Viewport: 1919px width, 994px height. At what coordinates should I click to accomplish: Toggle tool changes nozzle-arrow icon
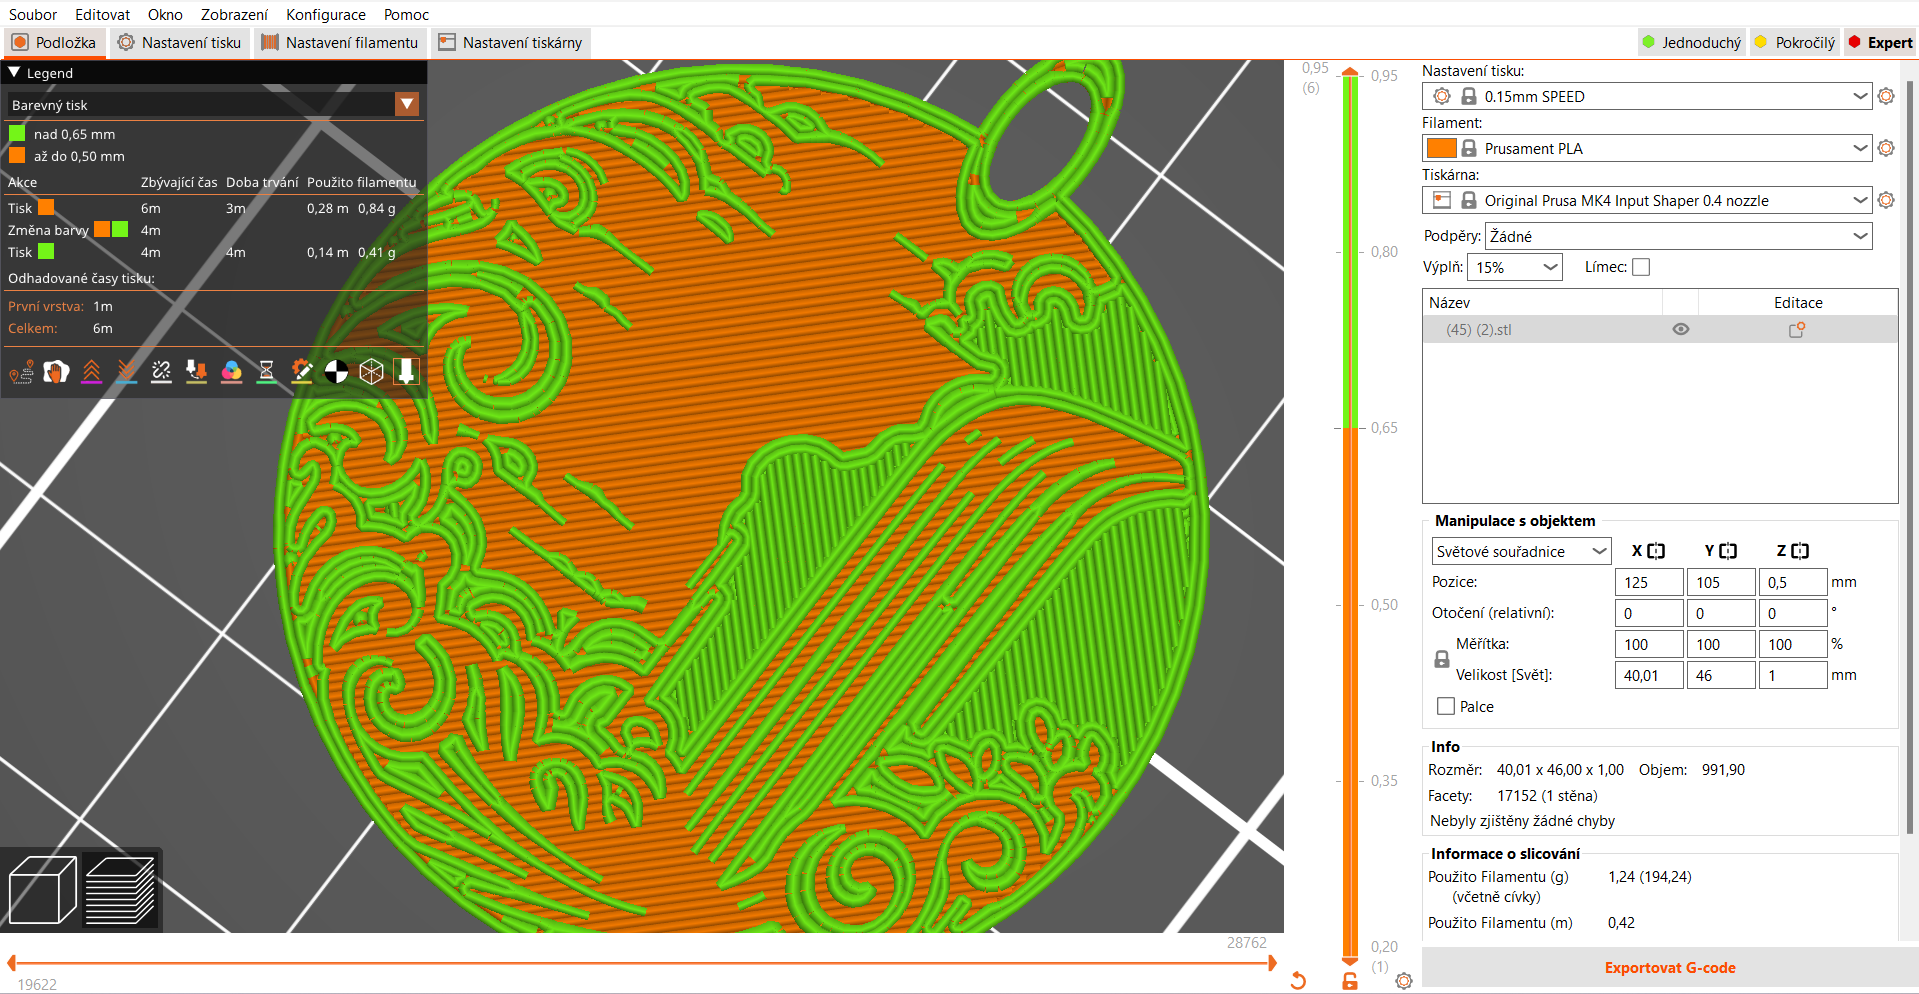coord(196,372)
